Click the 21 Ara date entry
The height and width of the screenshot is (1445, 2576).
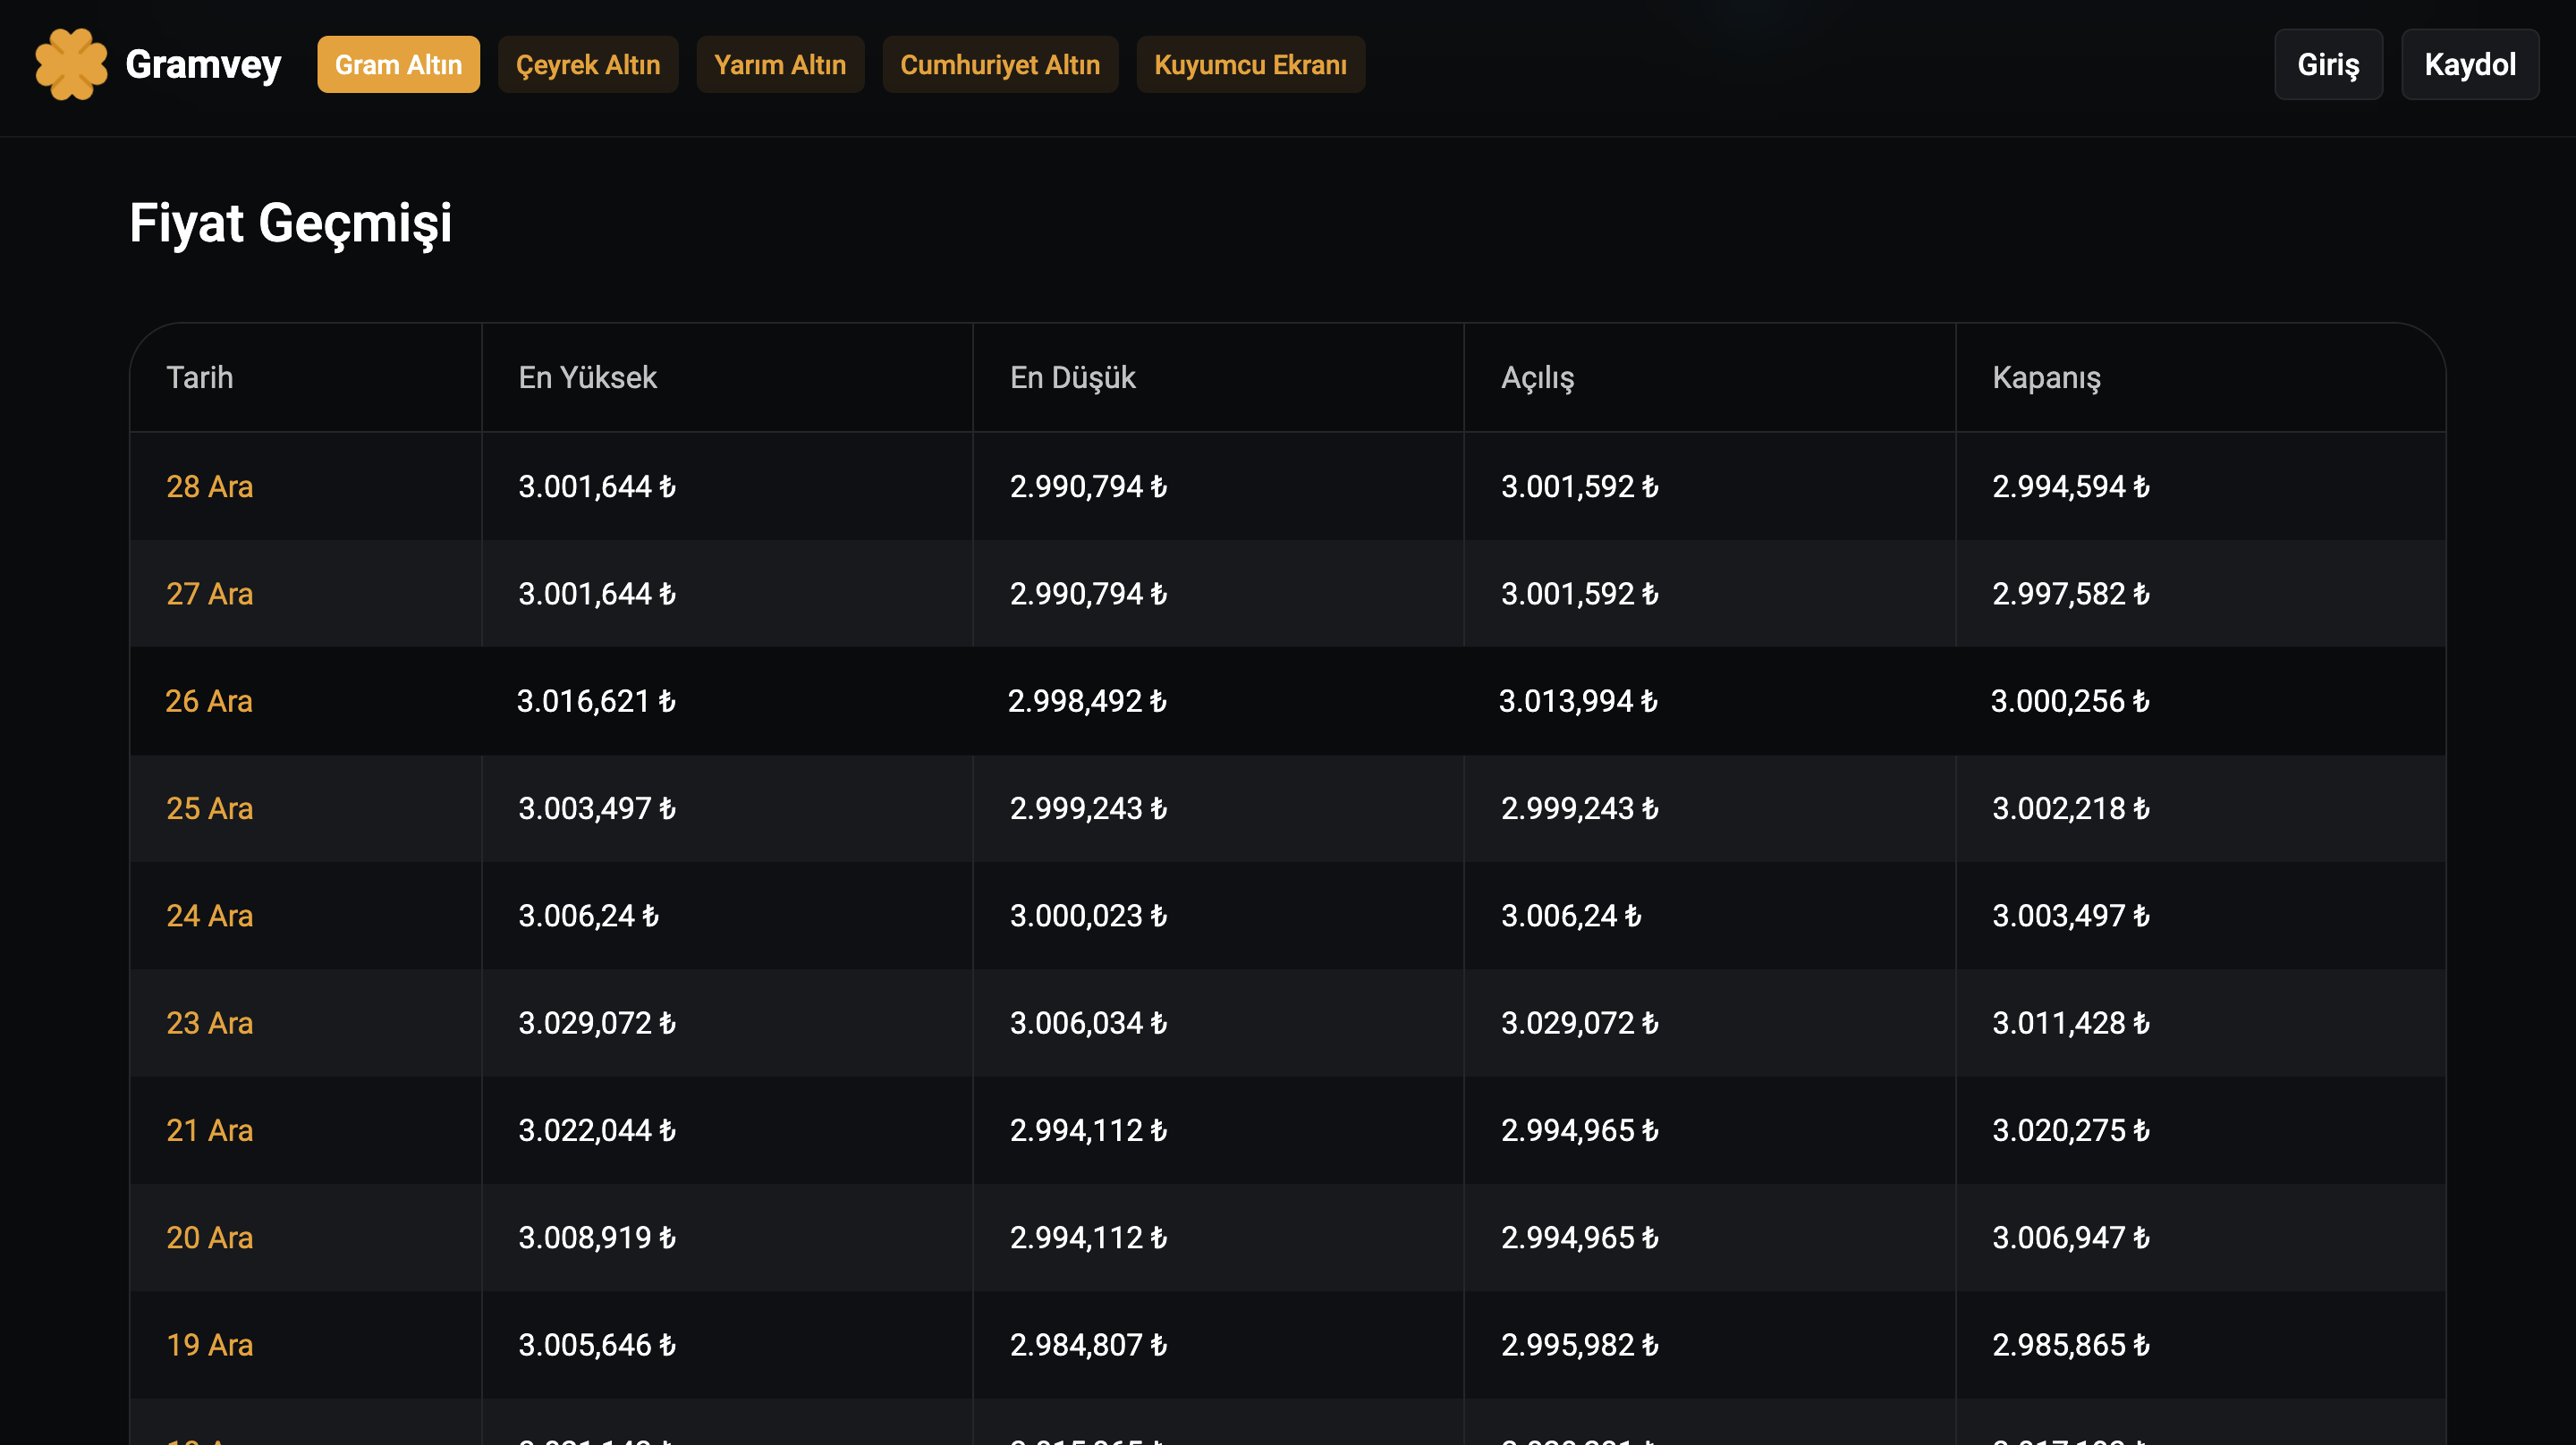point(209,1130)
